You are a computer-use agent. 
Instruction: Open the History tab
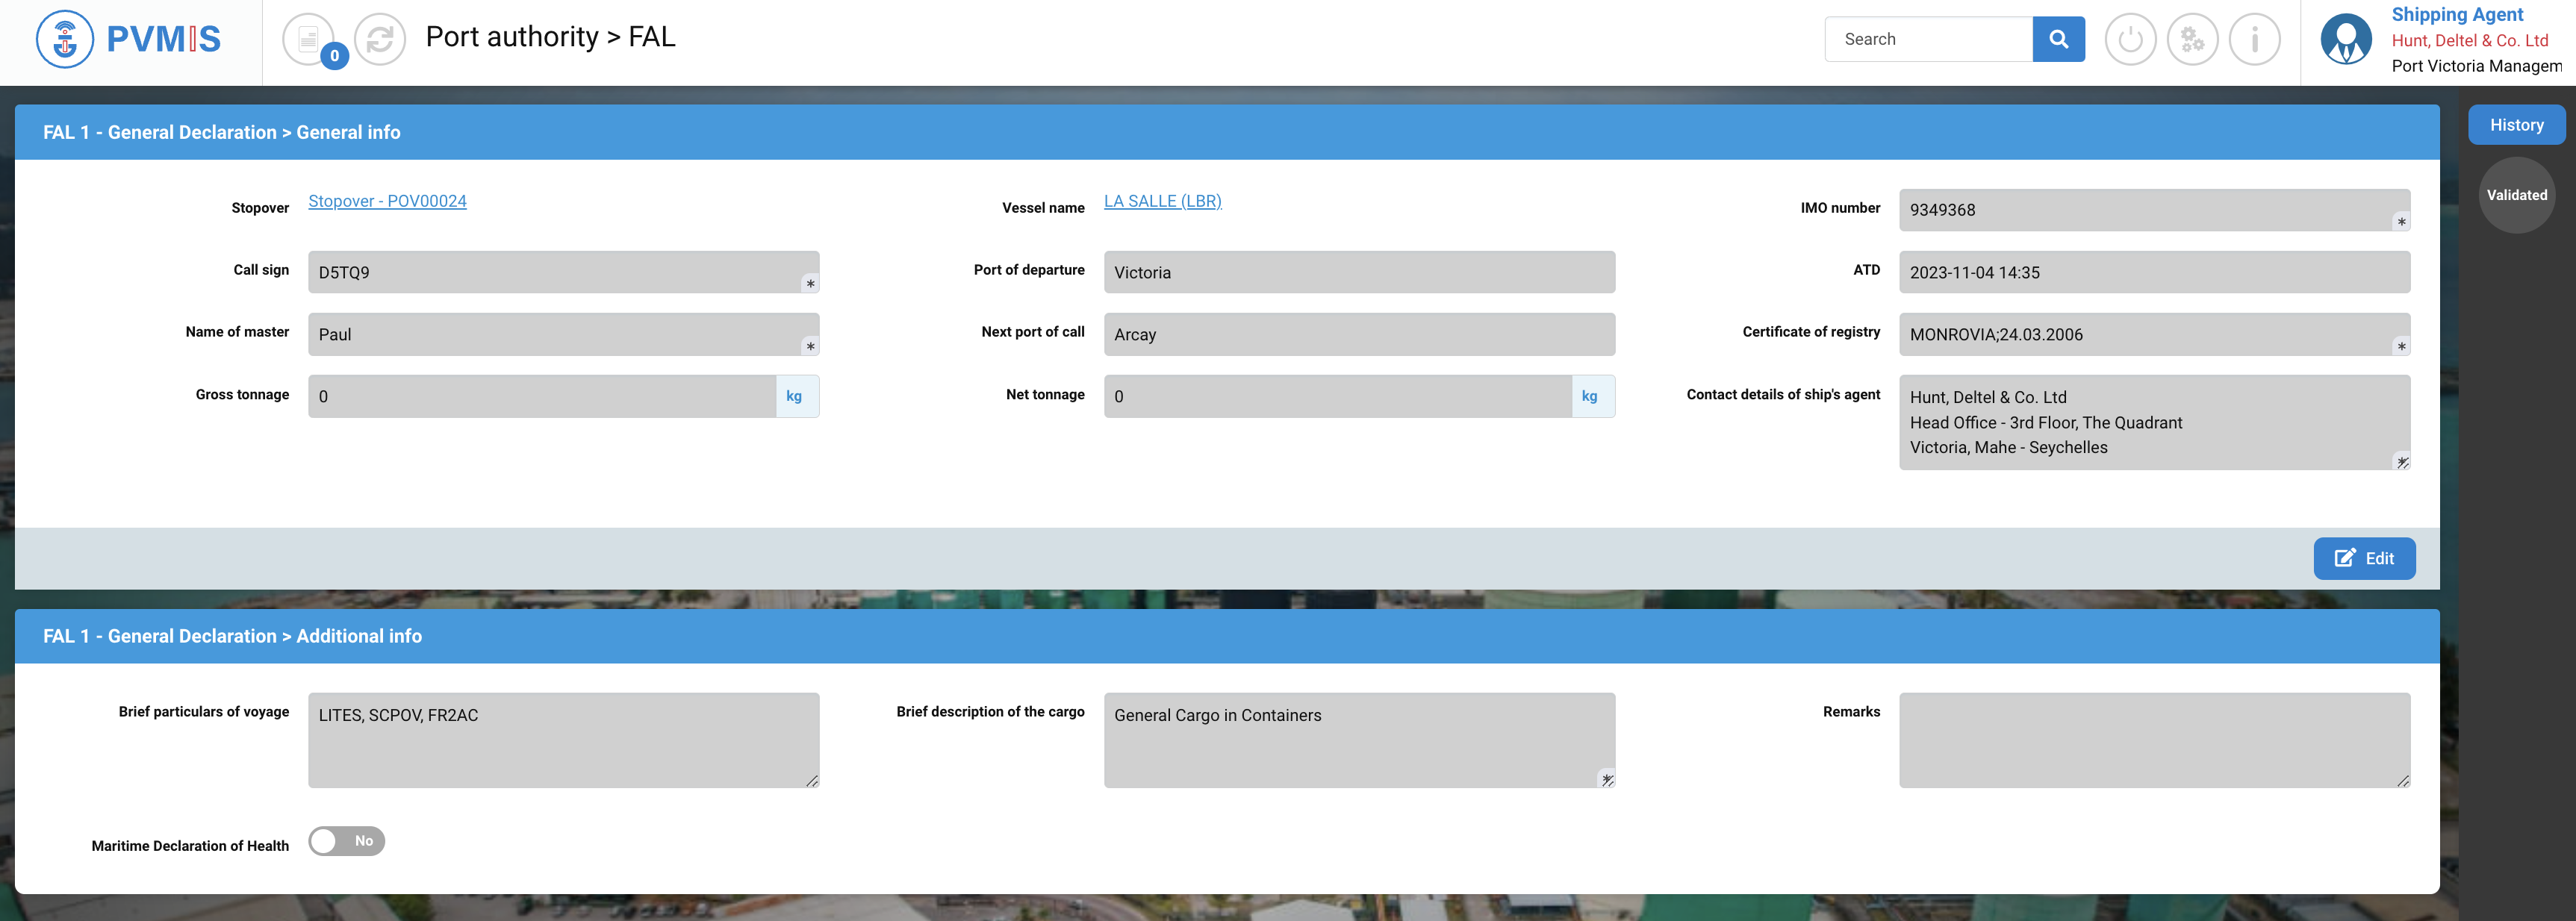click(2516, 125)
